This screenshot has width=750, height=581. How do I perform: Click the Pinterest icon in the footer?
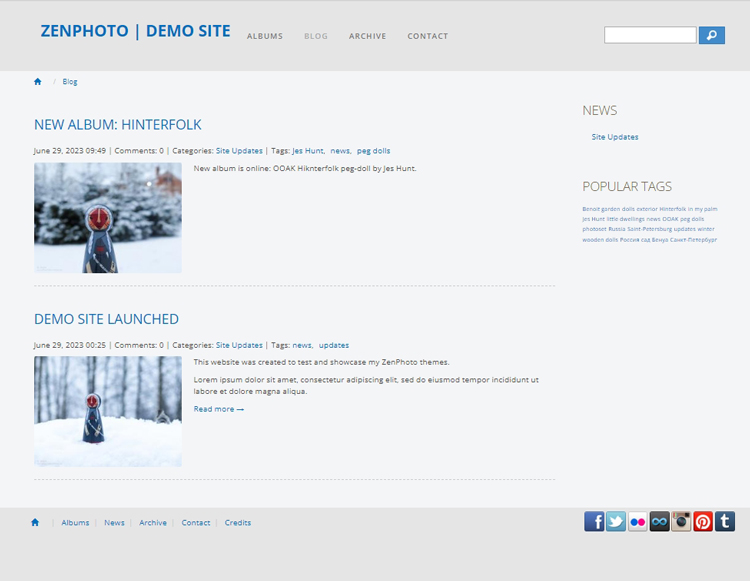click(x=703, y=521)
